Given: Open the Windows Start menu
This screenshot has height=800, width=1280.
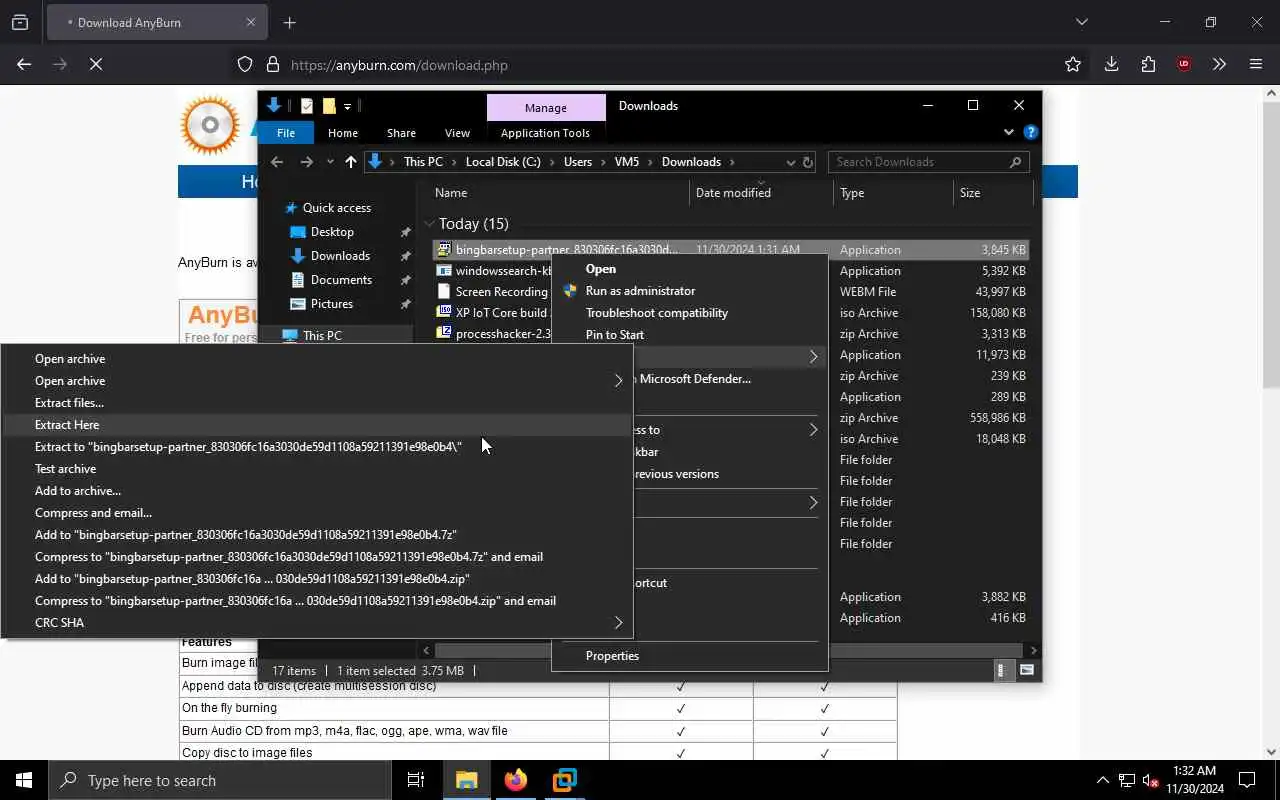Looking at the screenshot, I should pyautogui.click(x=24, y=781).
